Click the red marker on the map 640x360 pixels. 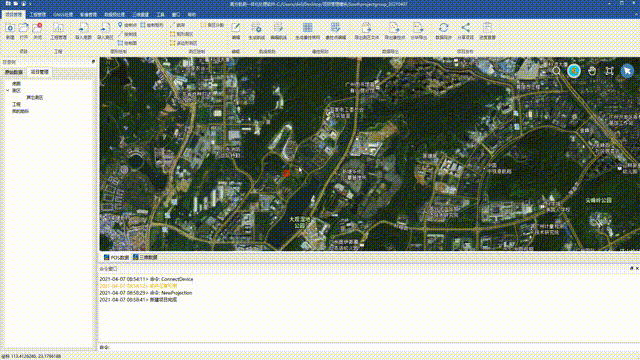pos(287,173)
